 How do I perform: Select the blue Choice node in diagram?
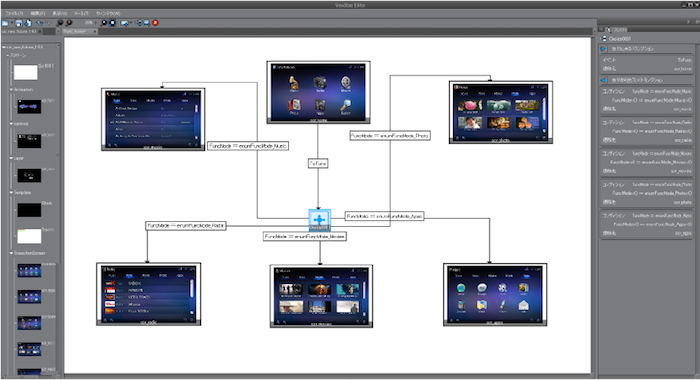click(x=320, y=220)
